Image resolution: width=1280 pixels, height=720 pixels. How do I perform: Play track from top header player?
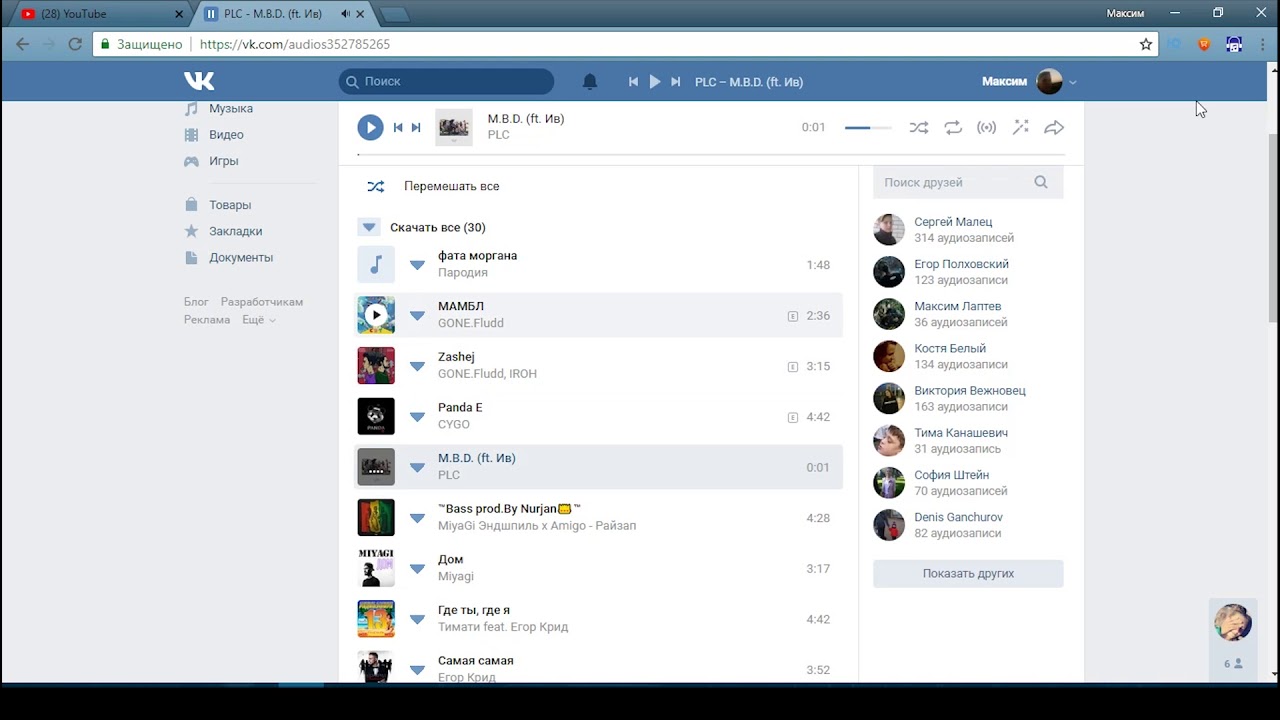point(655,82)
